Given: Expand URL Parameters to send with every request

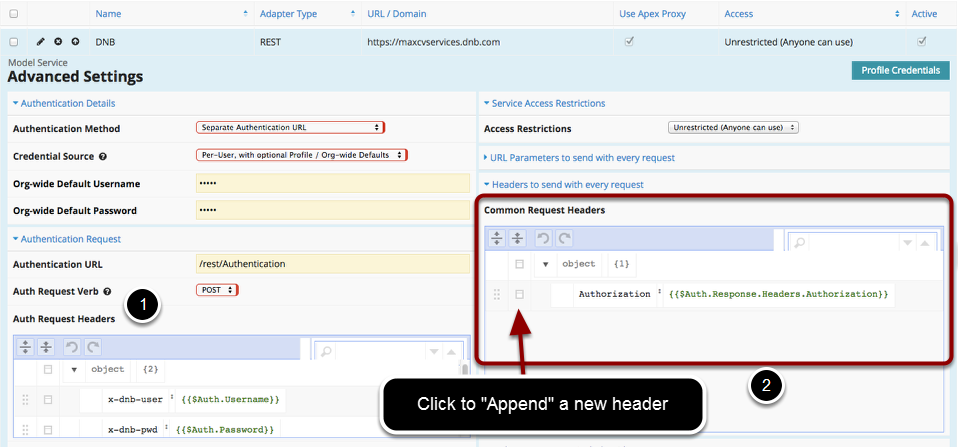Looking at the screenshot, I should (582, 158).
